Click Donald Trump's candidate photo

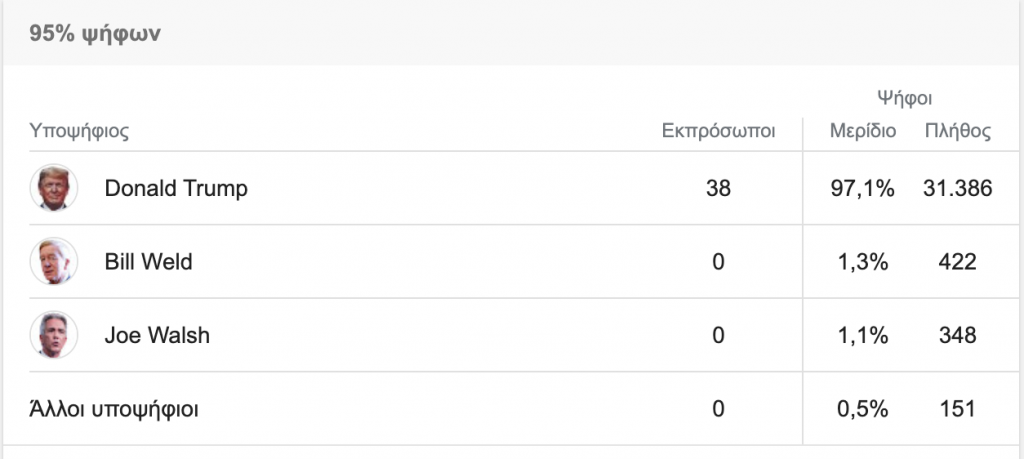pyautogui.click(x=53, y=188)
